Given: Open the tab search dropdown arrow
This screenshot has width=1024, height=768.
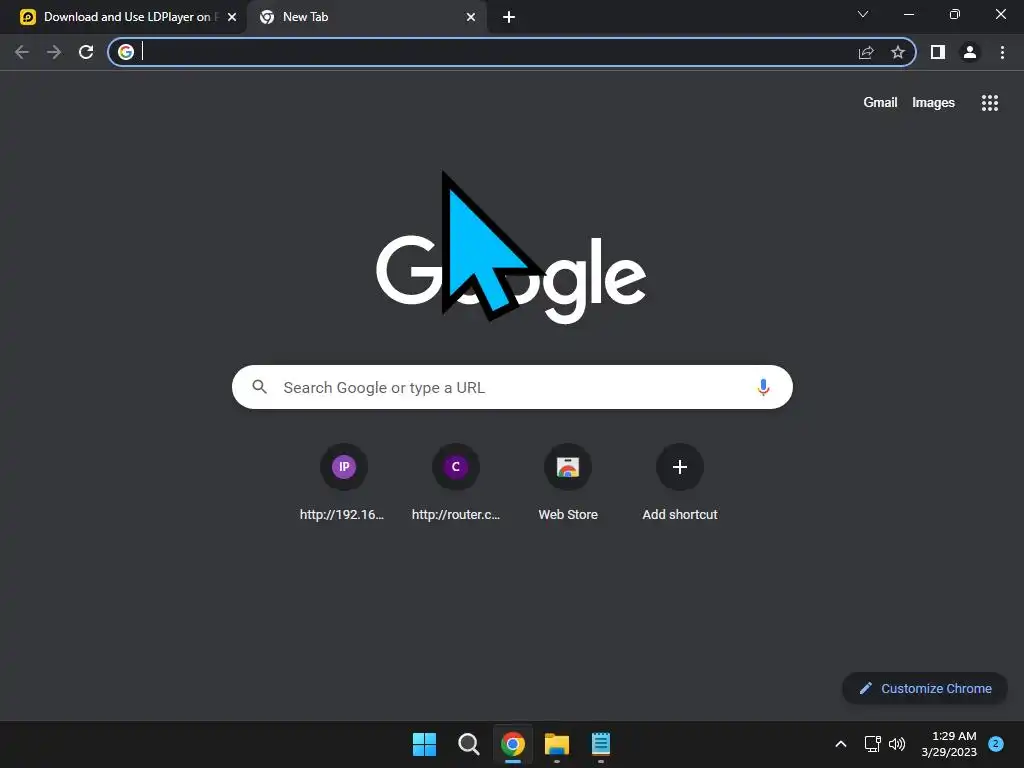Looking at the screenshot, I should 863,14.
